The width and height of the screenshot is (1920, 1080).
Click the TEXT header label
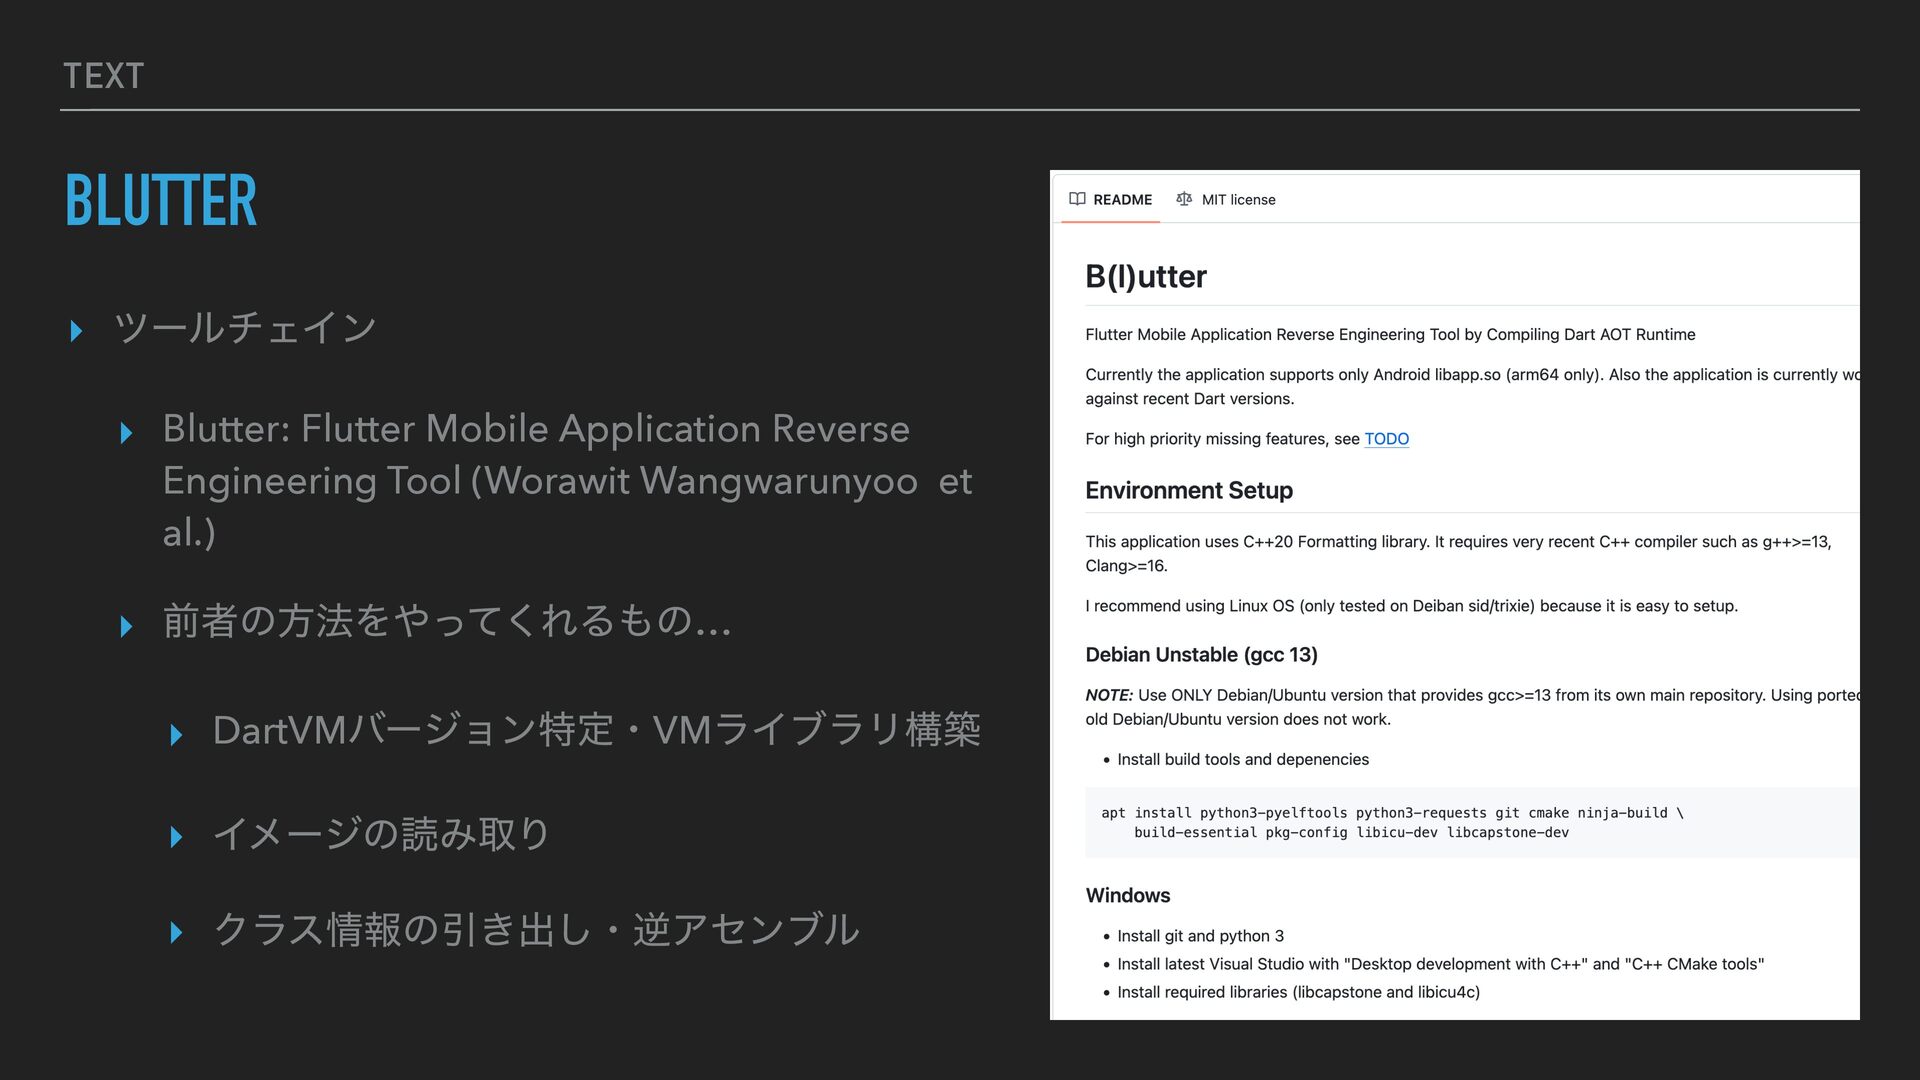click(104, 76)
